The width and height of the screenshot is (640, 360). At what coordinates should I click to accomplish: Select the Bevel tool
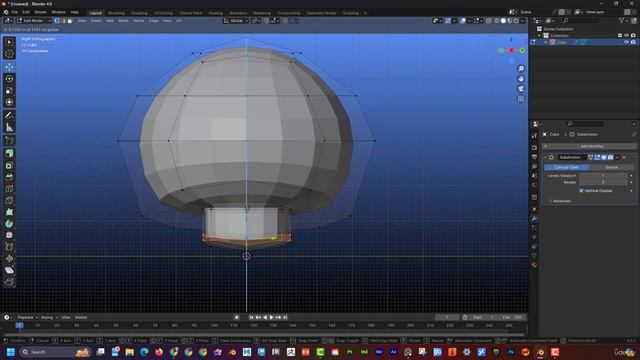[x=9, y=177]
